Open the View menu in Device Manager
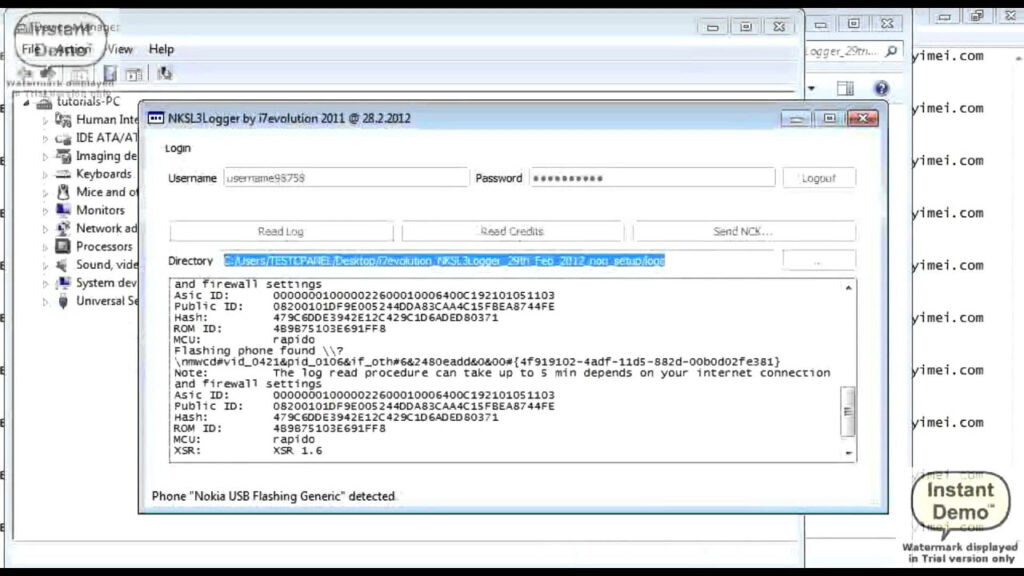The width and height of the screenshot is (1024, 576). coord(120,49)
